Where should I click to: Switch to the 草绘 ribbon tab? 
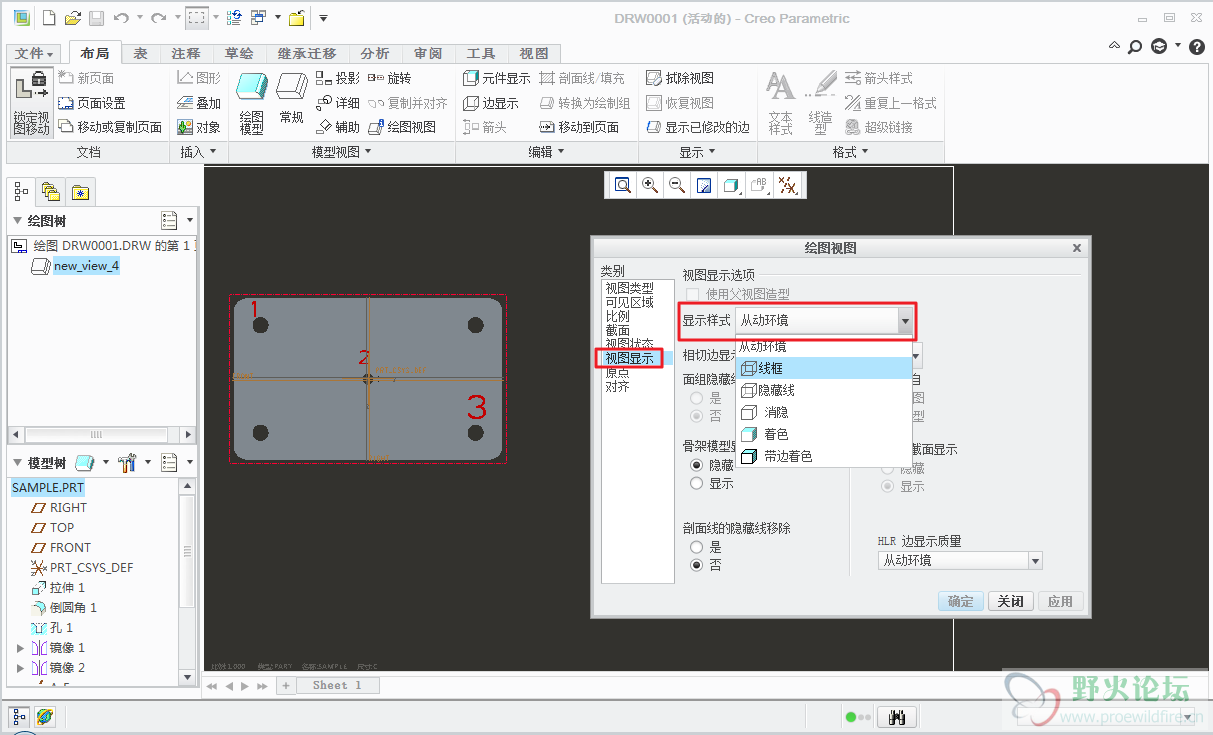point(239,53)
